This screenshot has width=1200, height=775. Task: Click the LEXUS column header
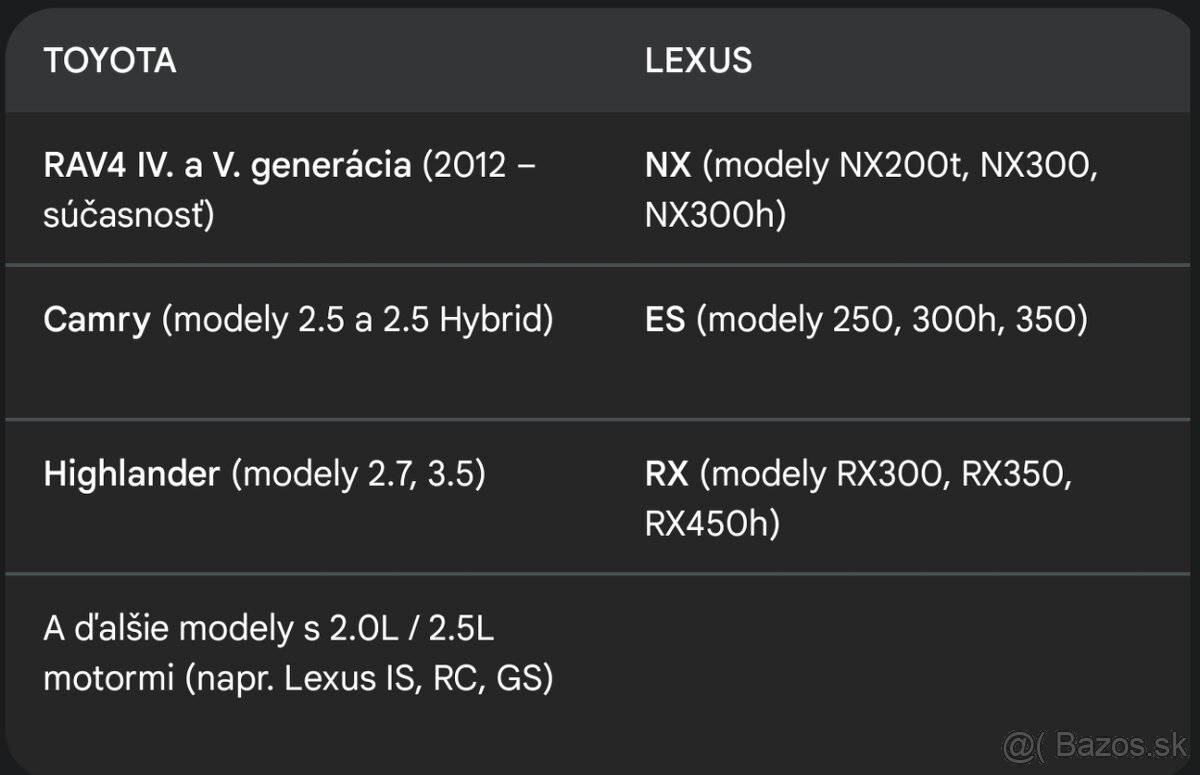(x=698, y=61)
